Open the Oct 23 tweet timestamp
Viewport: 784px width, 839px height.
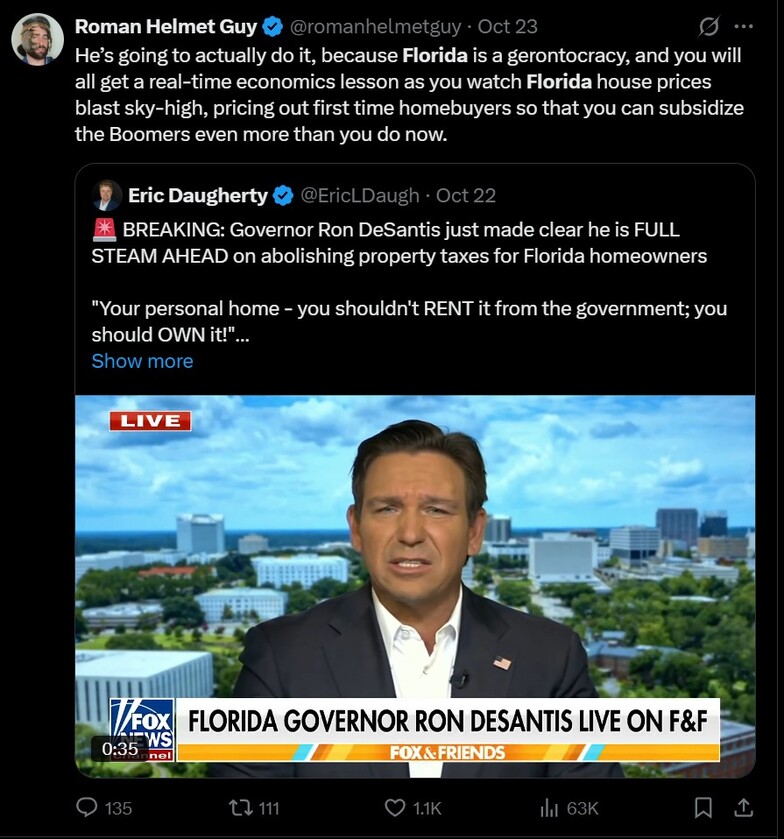[x=507, y=26]
